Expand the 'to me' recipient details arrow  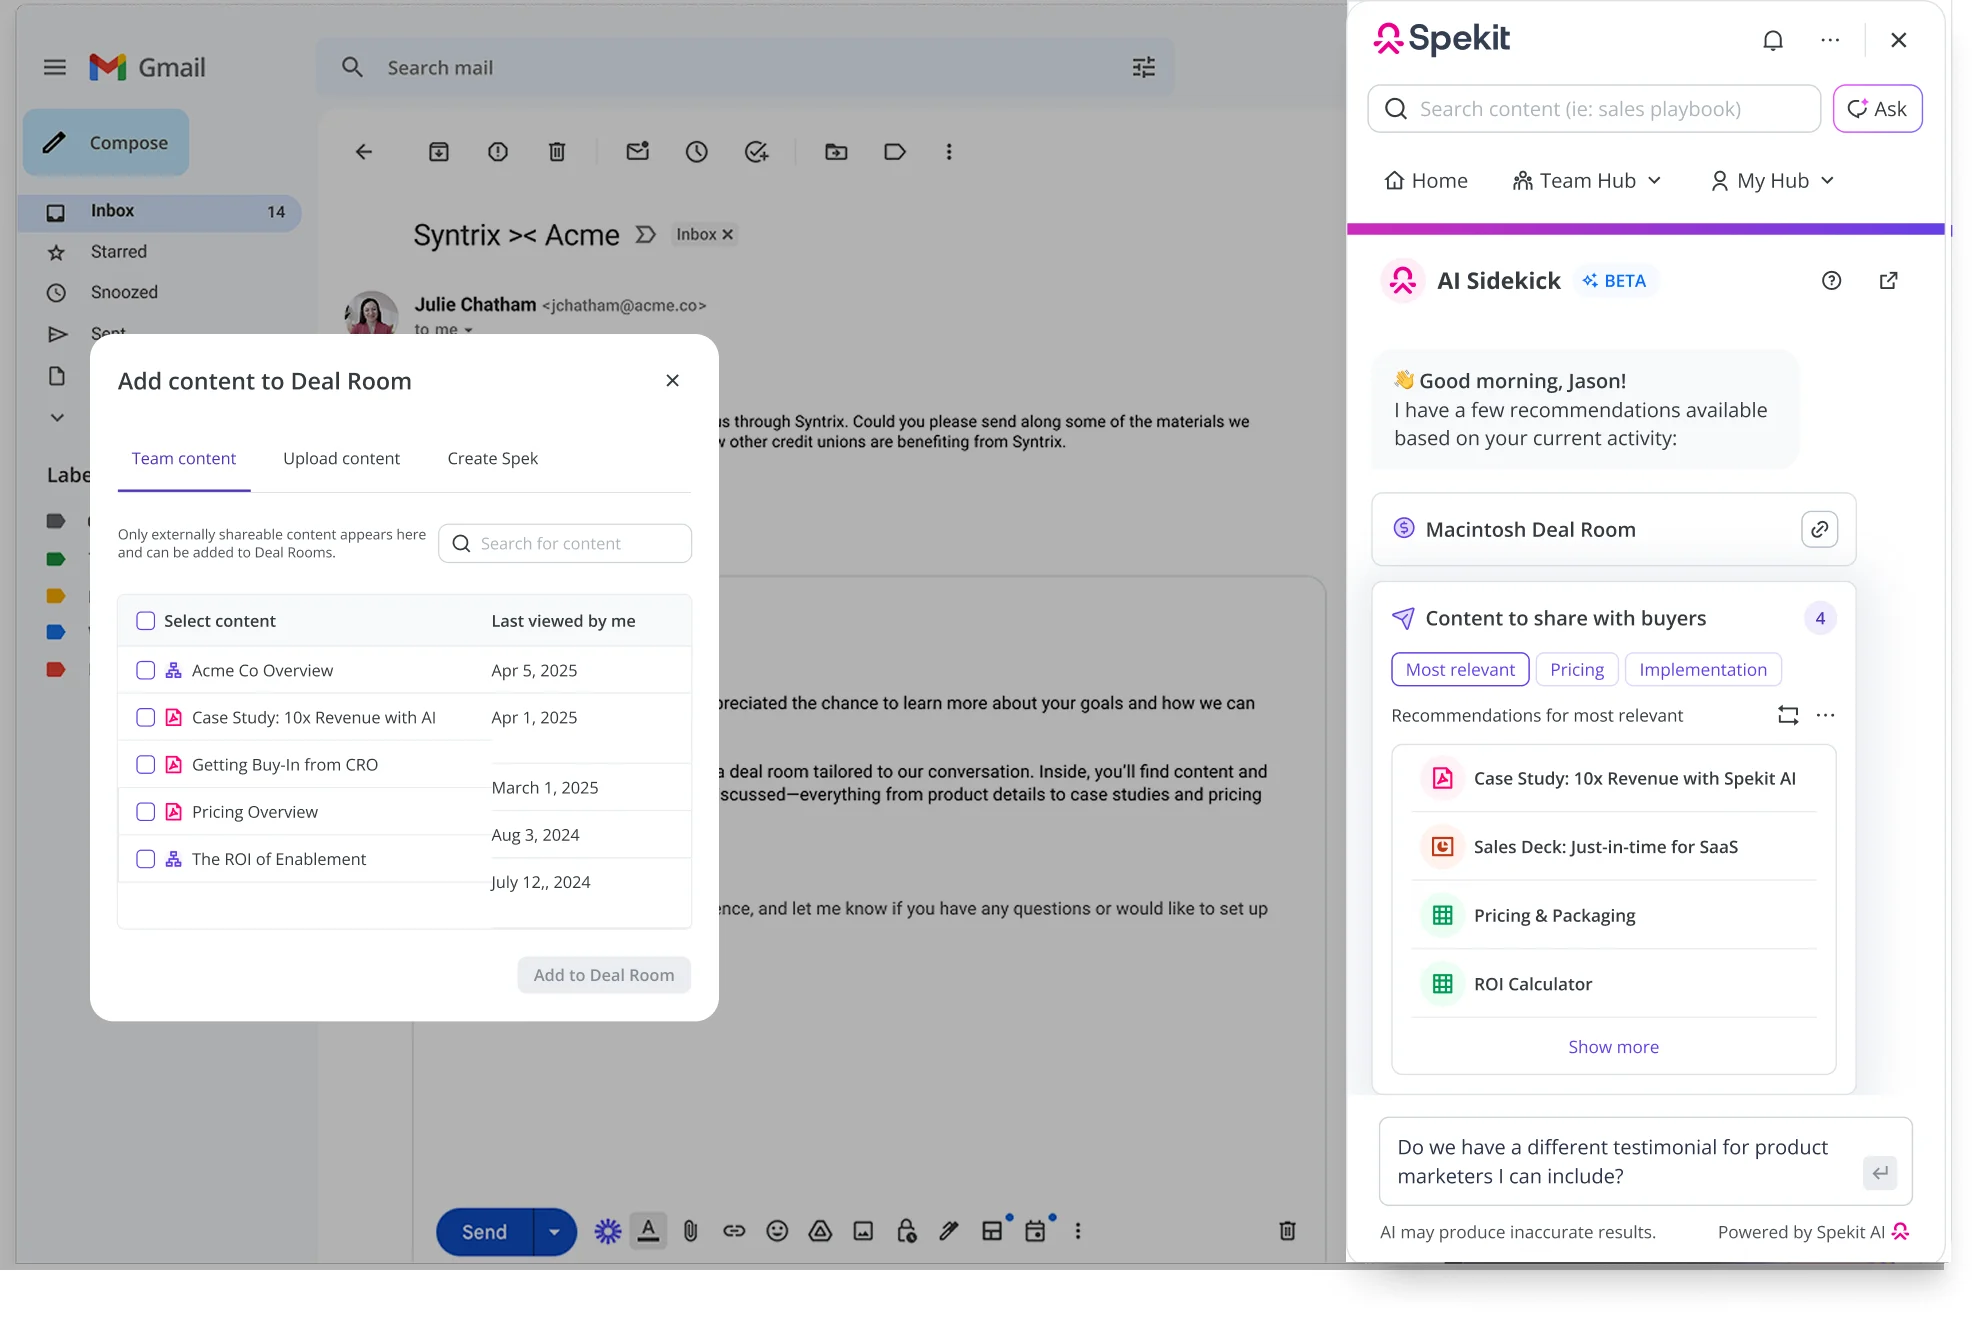point(468,330)
